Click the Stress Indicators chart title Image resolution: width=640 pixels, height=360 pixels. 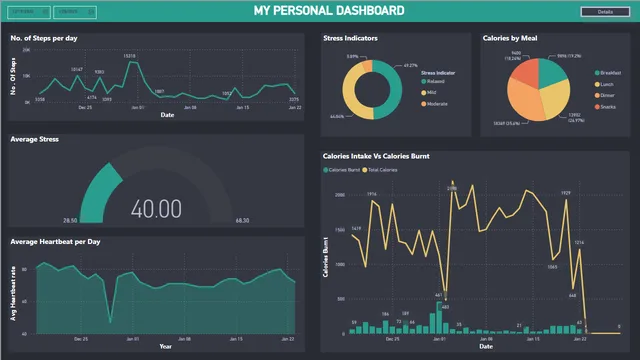pyautogui.click(x=351, y=38)
